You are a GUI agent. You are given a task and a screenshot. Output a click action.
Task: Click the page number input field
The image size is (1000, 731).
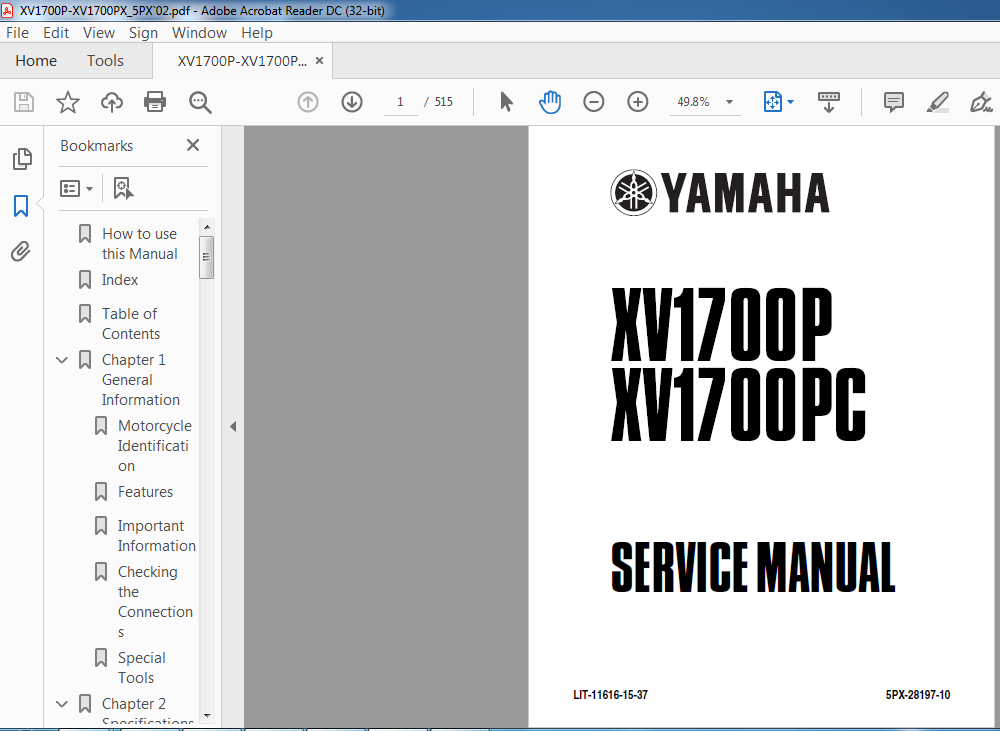[x=401, y=102]
